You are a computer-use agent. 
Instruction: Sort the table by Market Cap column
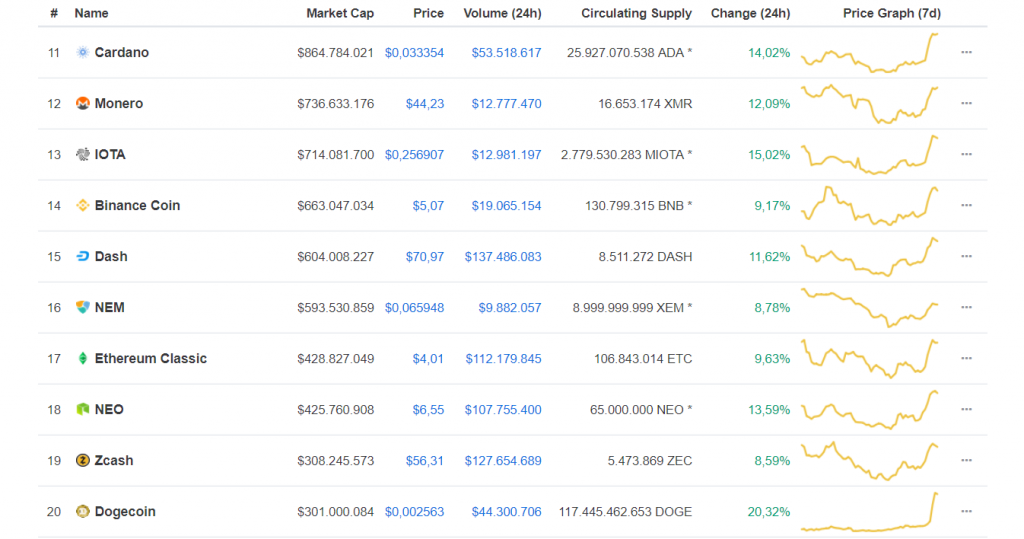[x=340, y=13]
